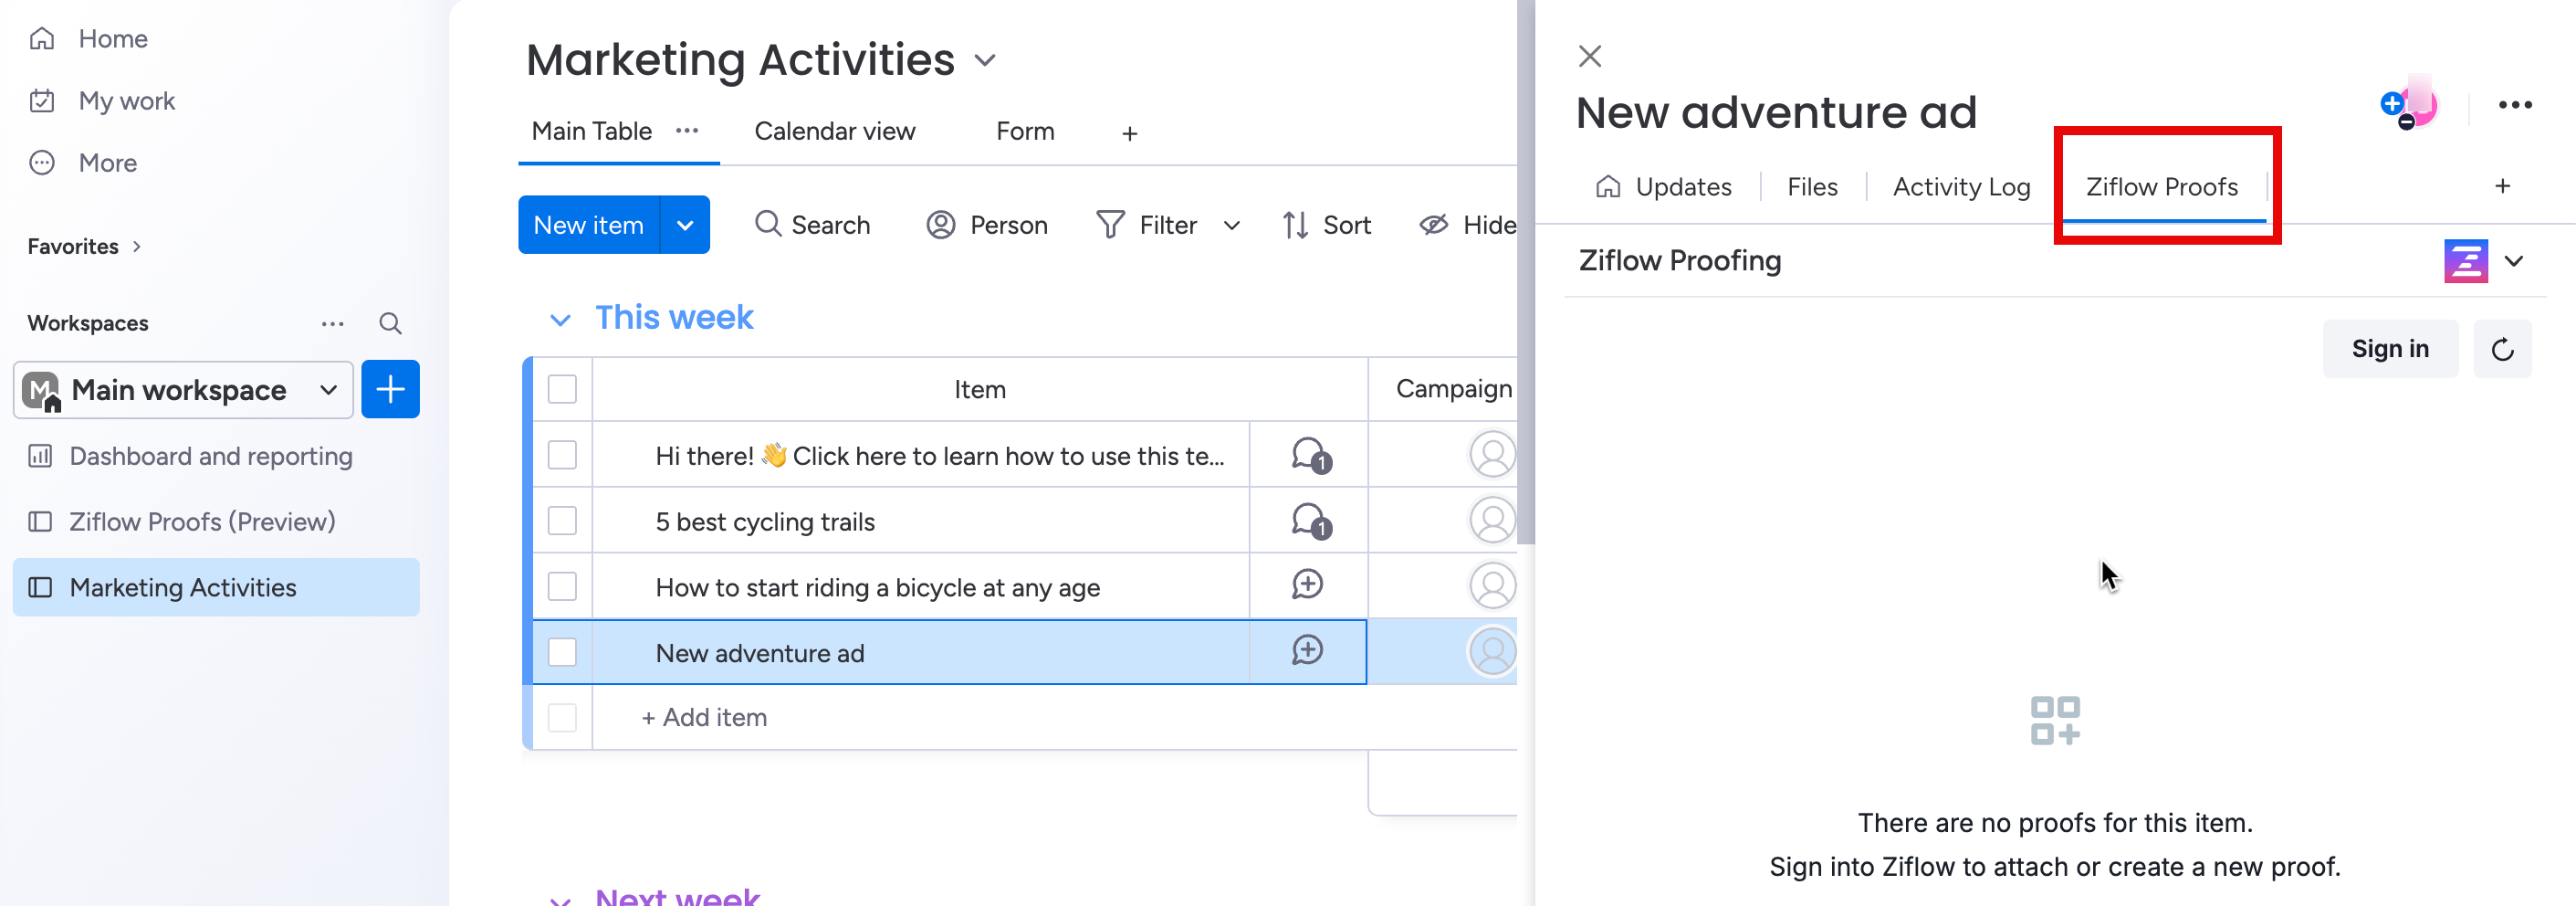The width and height of the screenshot is (2576, 906).
Task: Add a new workspace item with plus button
Action: click(x=390, y=389)
